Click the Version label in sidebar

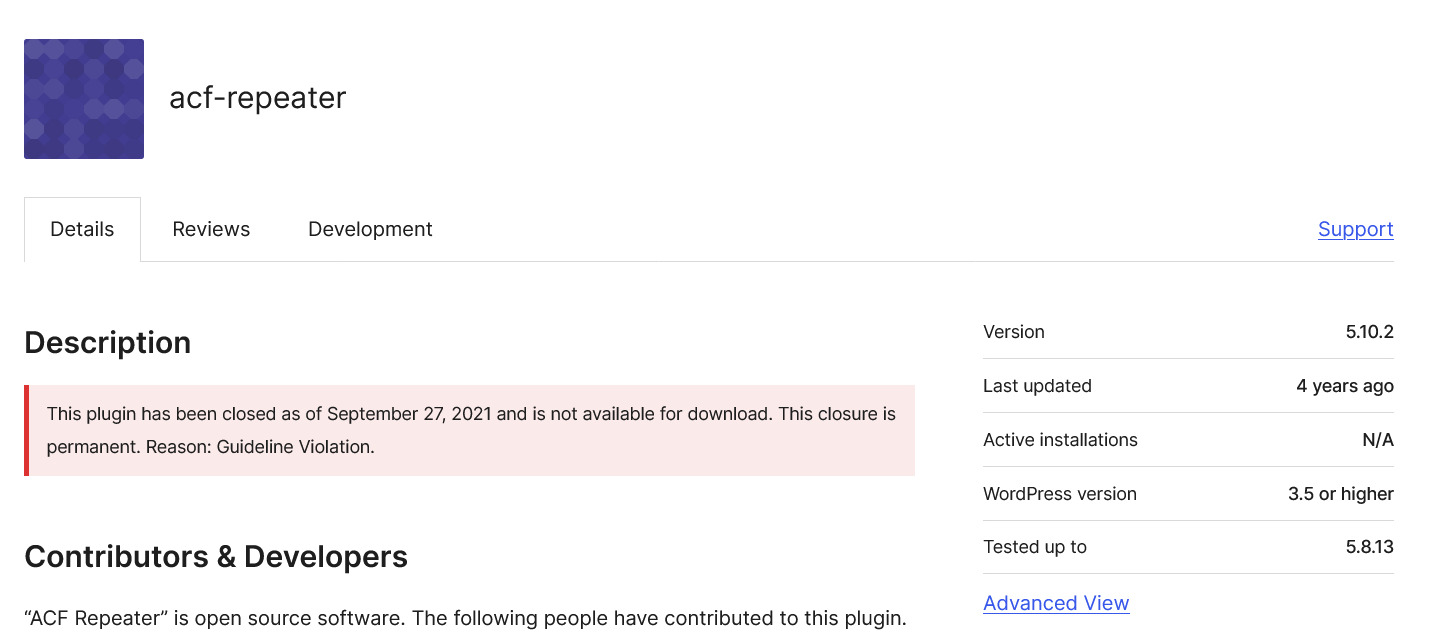1014,332
